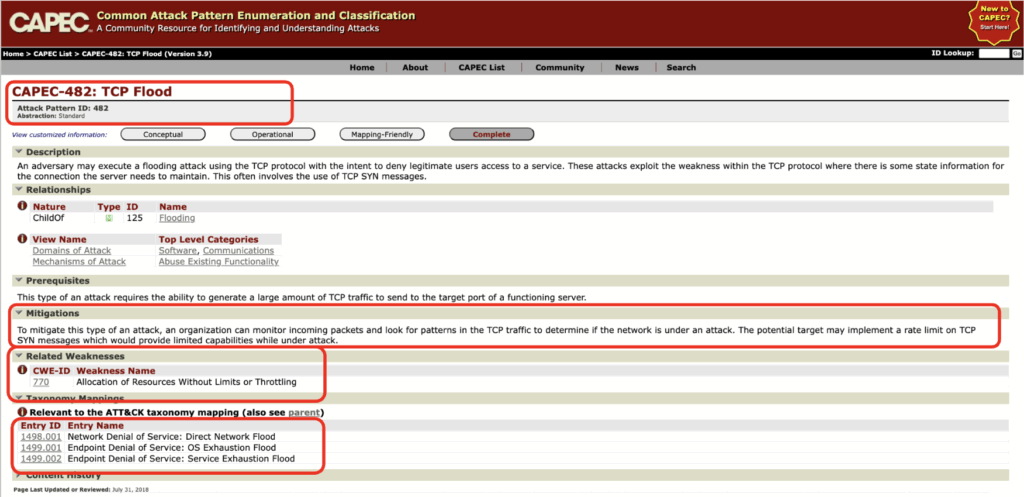Click the info icon beside CWE-ID

click(x=23, y=371)
